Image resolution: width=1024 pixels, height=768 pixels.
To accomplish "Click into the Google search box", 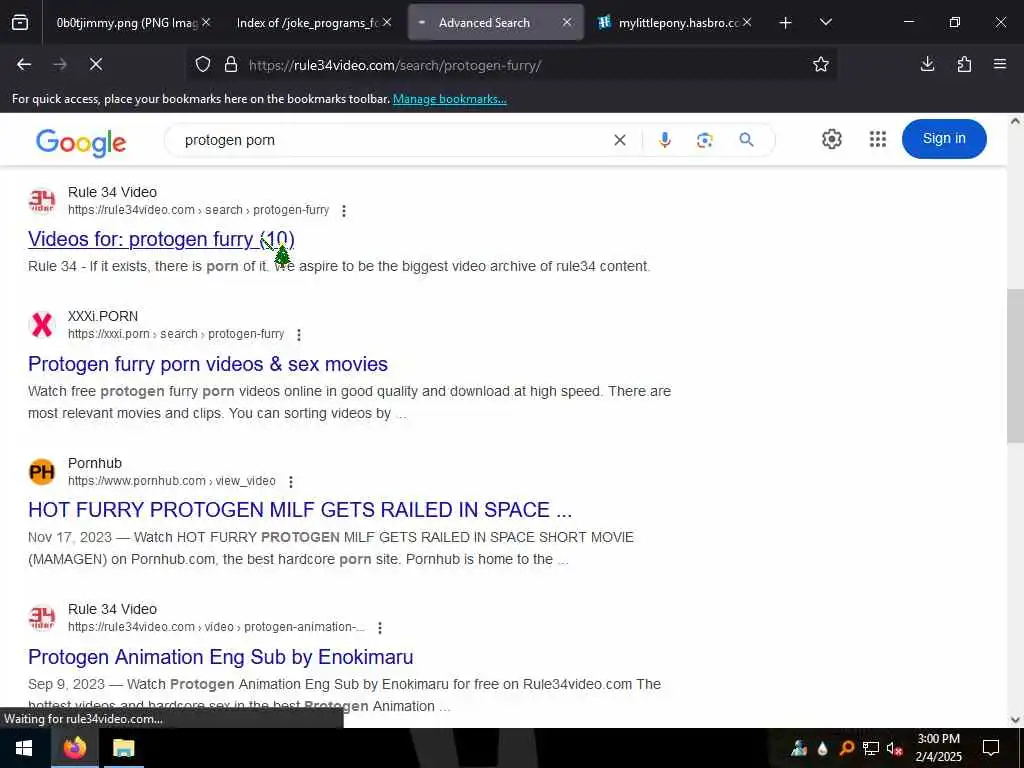I will click(x=392, y=140).
